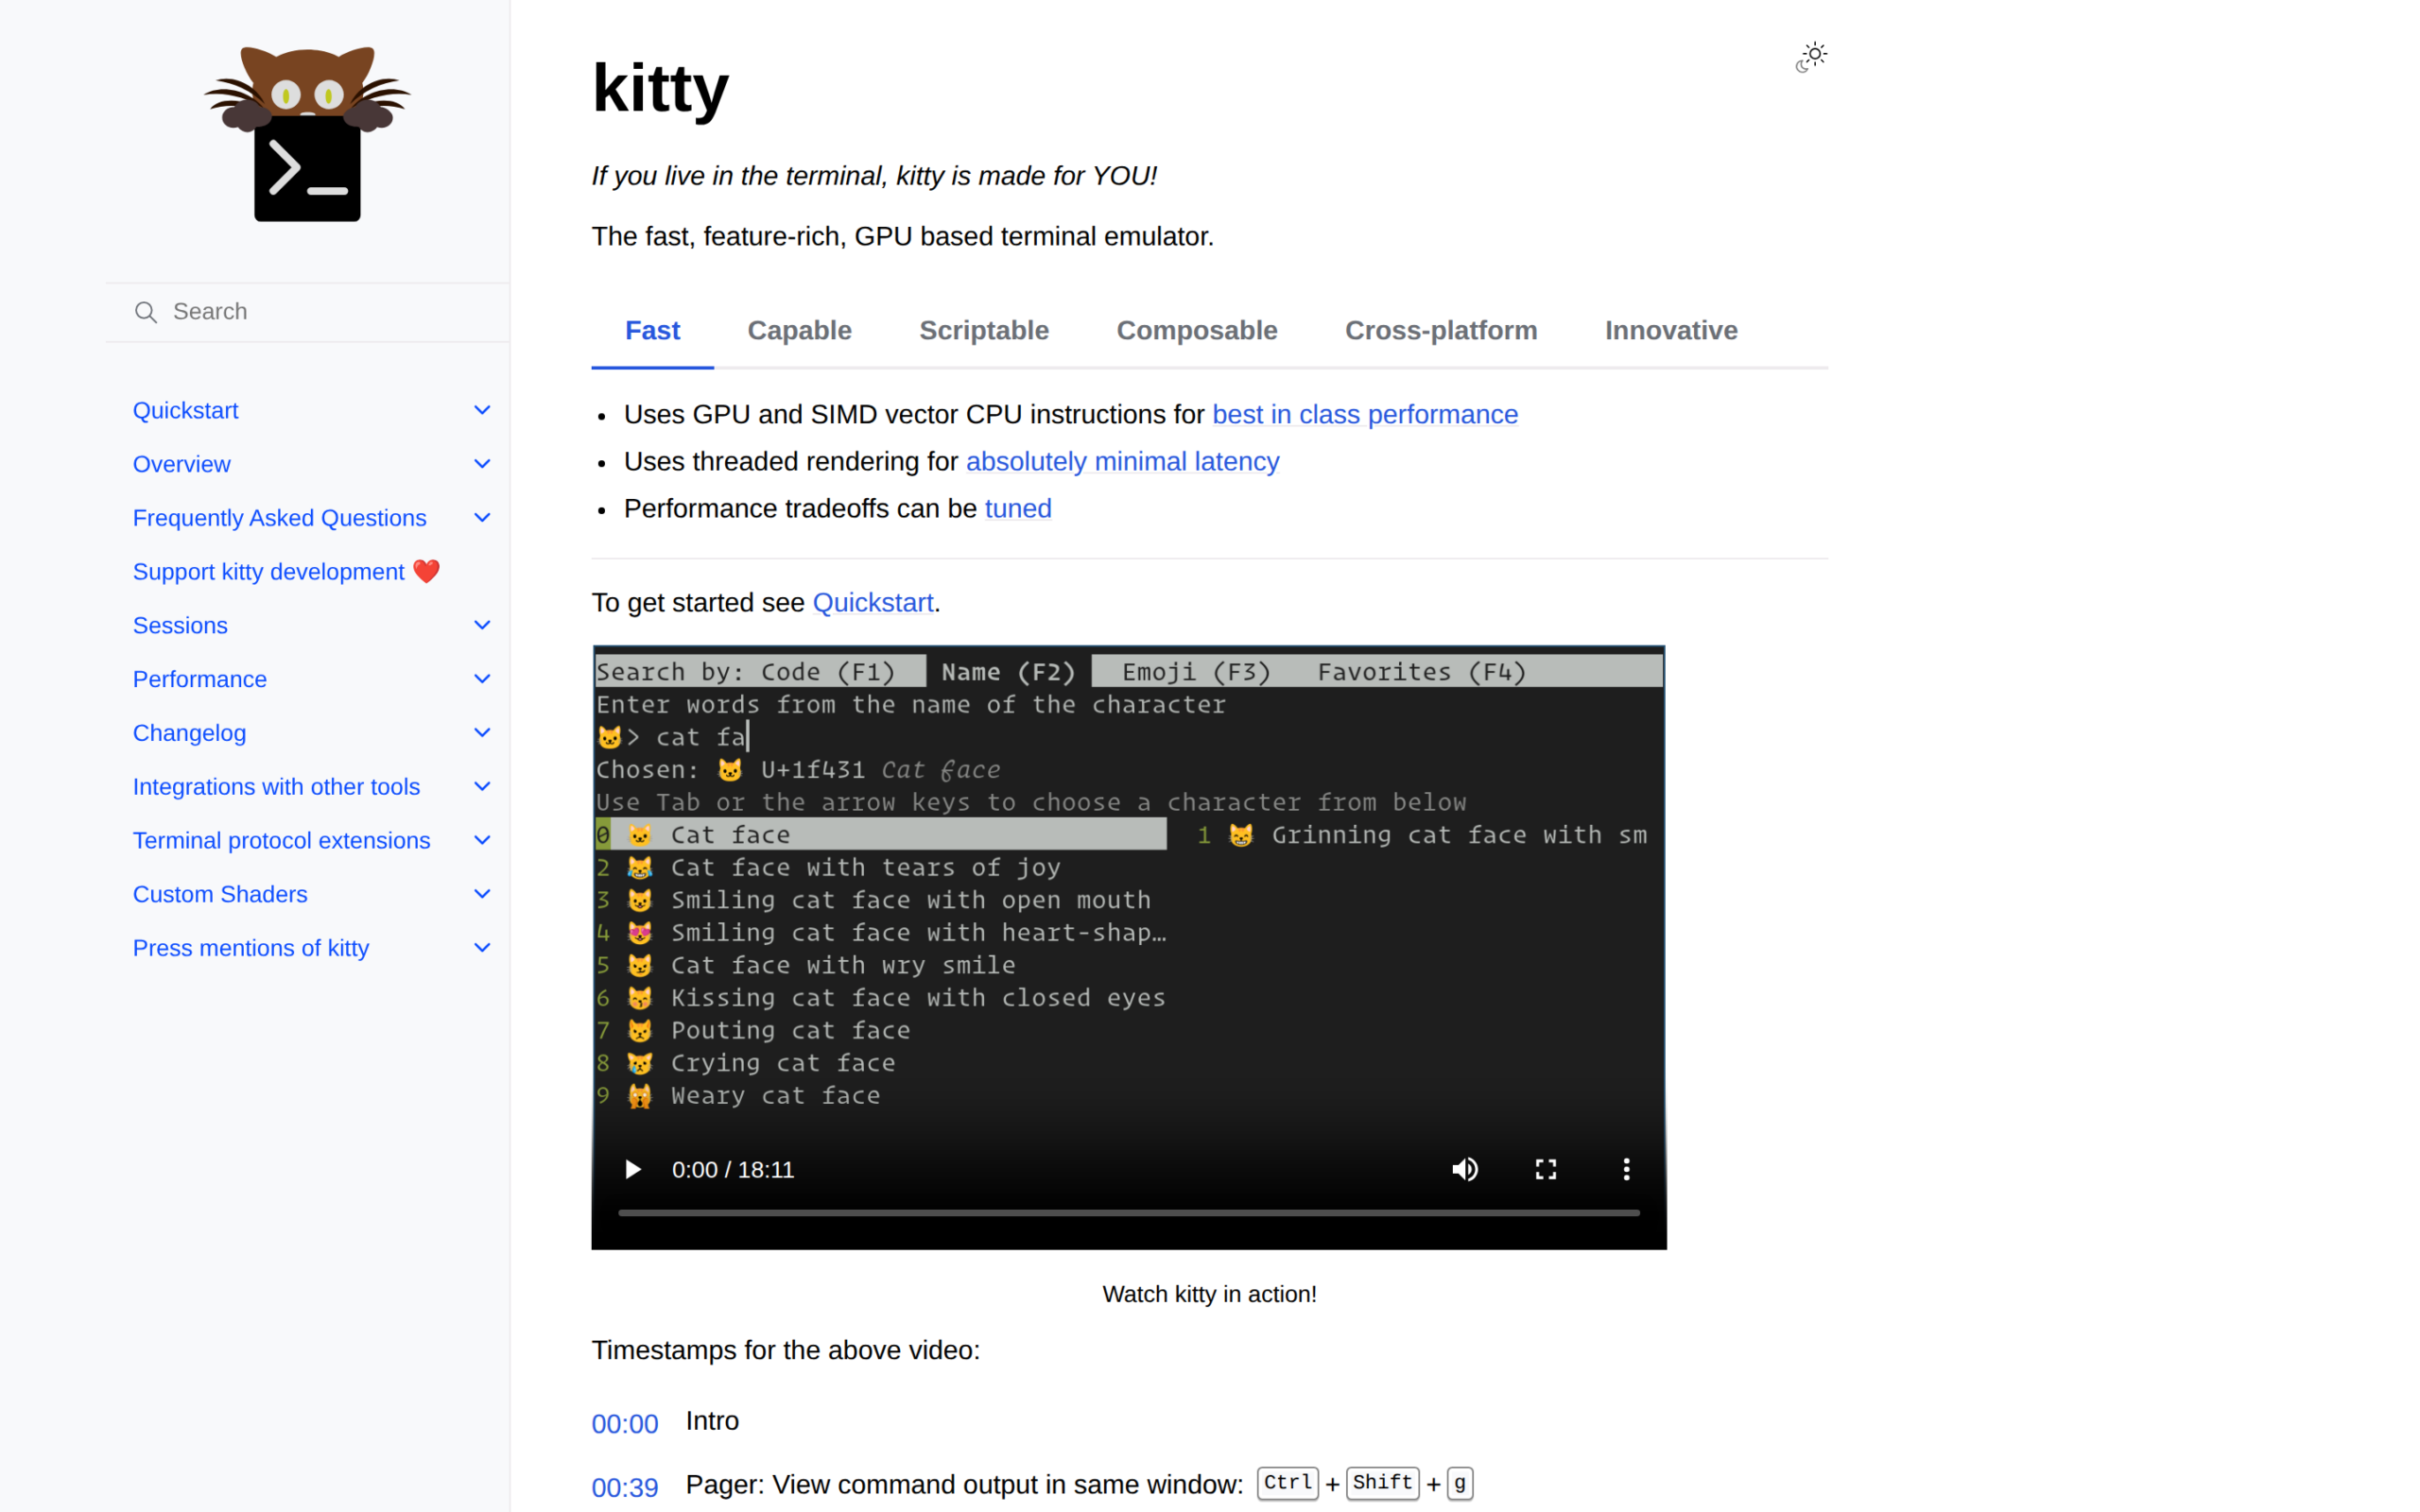This screenshot has width=2420, height=1512.
Task: Open the Cross-platform tab
Action: 1441,331
